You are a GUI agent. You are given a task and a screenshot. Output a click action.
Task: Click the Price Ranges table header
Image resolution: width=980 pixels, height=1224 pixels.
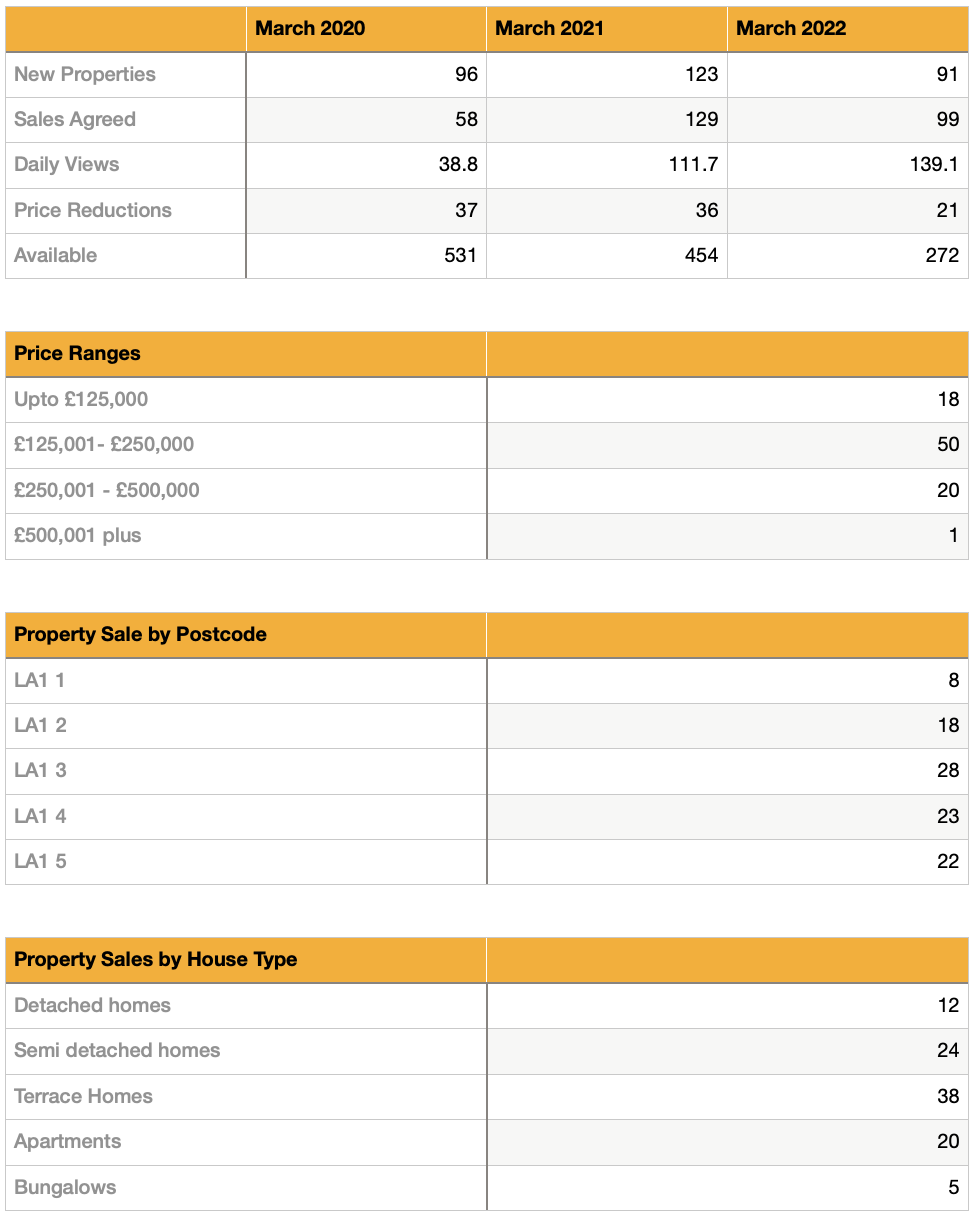pyautogui.click(x=77, y=353)
